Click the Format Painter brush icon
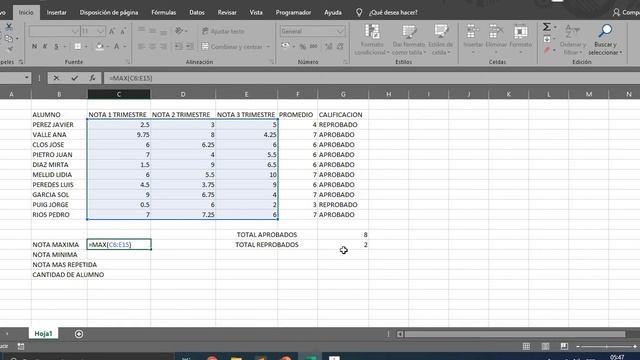 pos(10,49)
